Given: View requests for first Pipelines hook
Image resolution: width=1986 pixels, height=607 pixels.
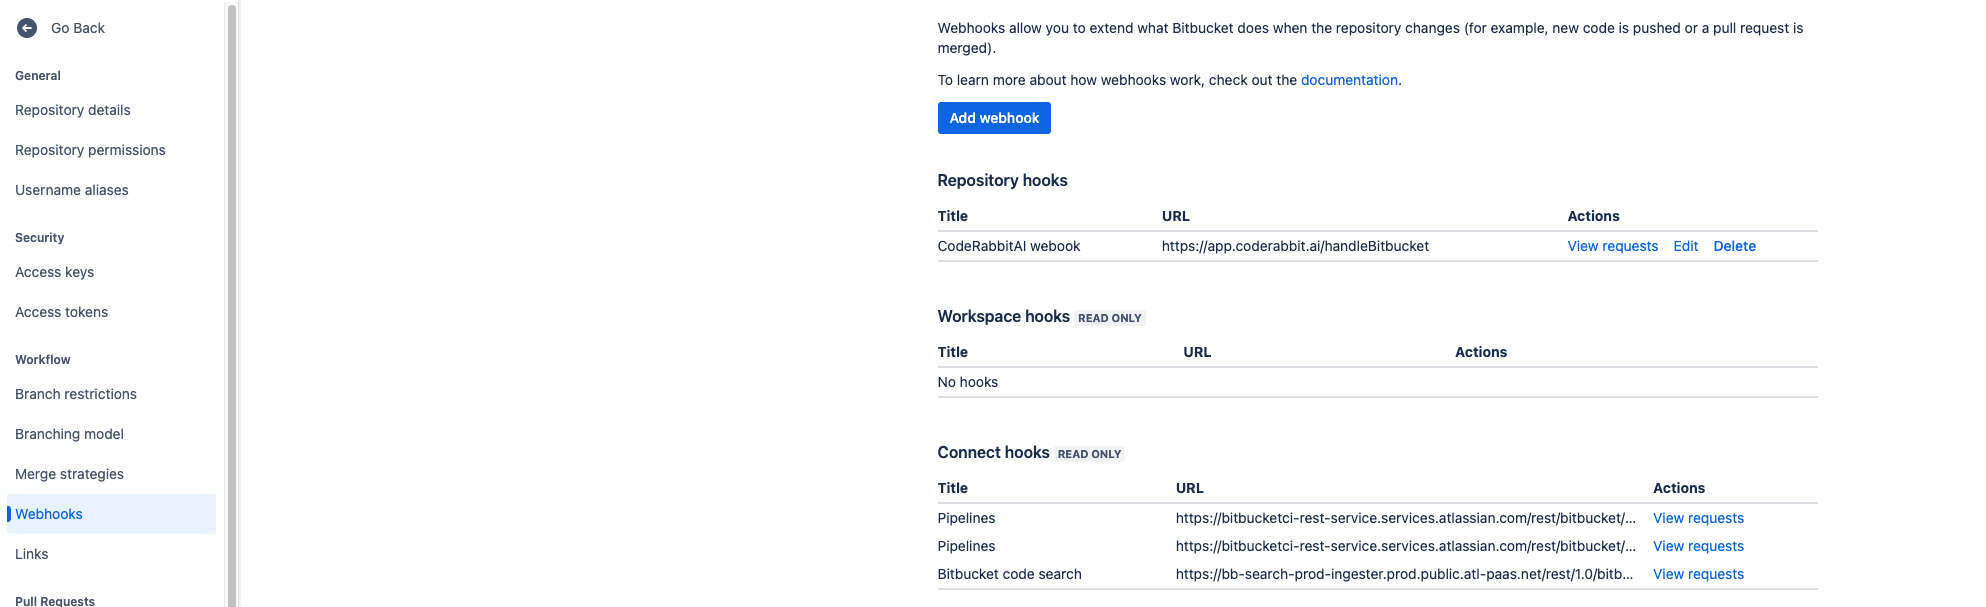Looking at the screenshot, I should click(1698, 518).
